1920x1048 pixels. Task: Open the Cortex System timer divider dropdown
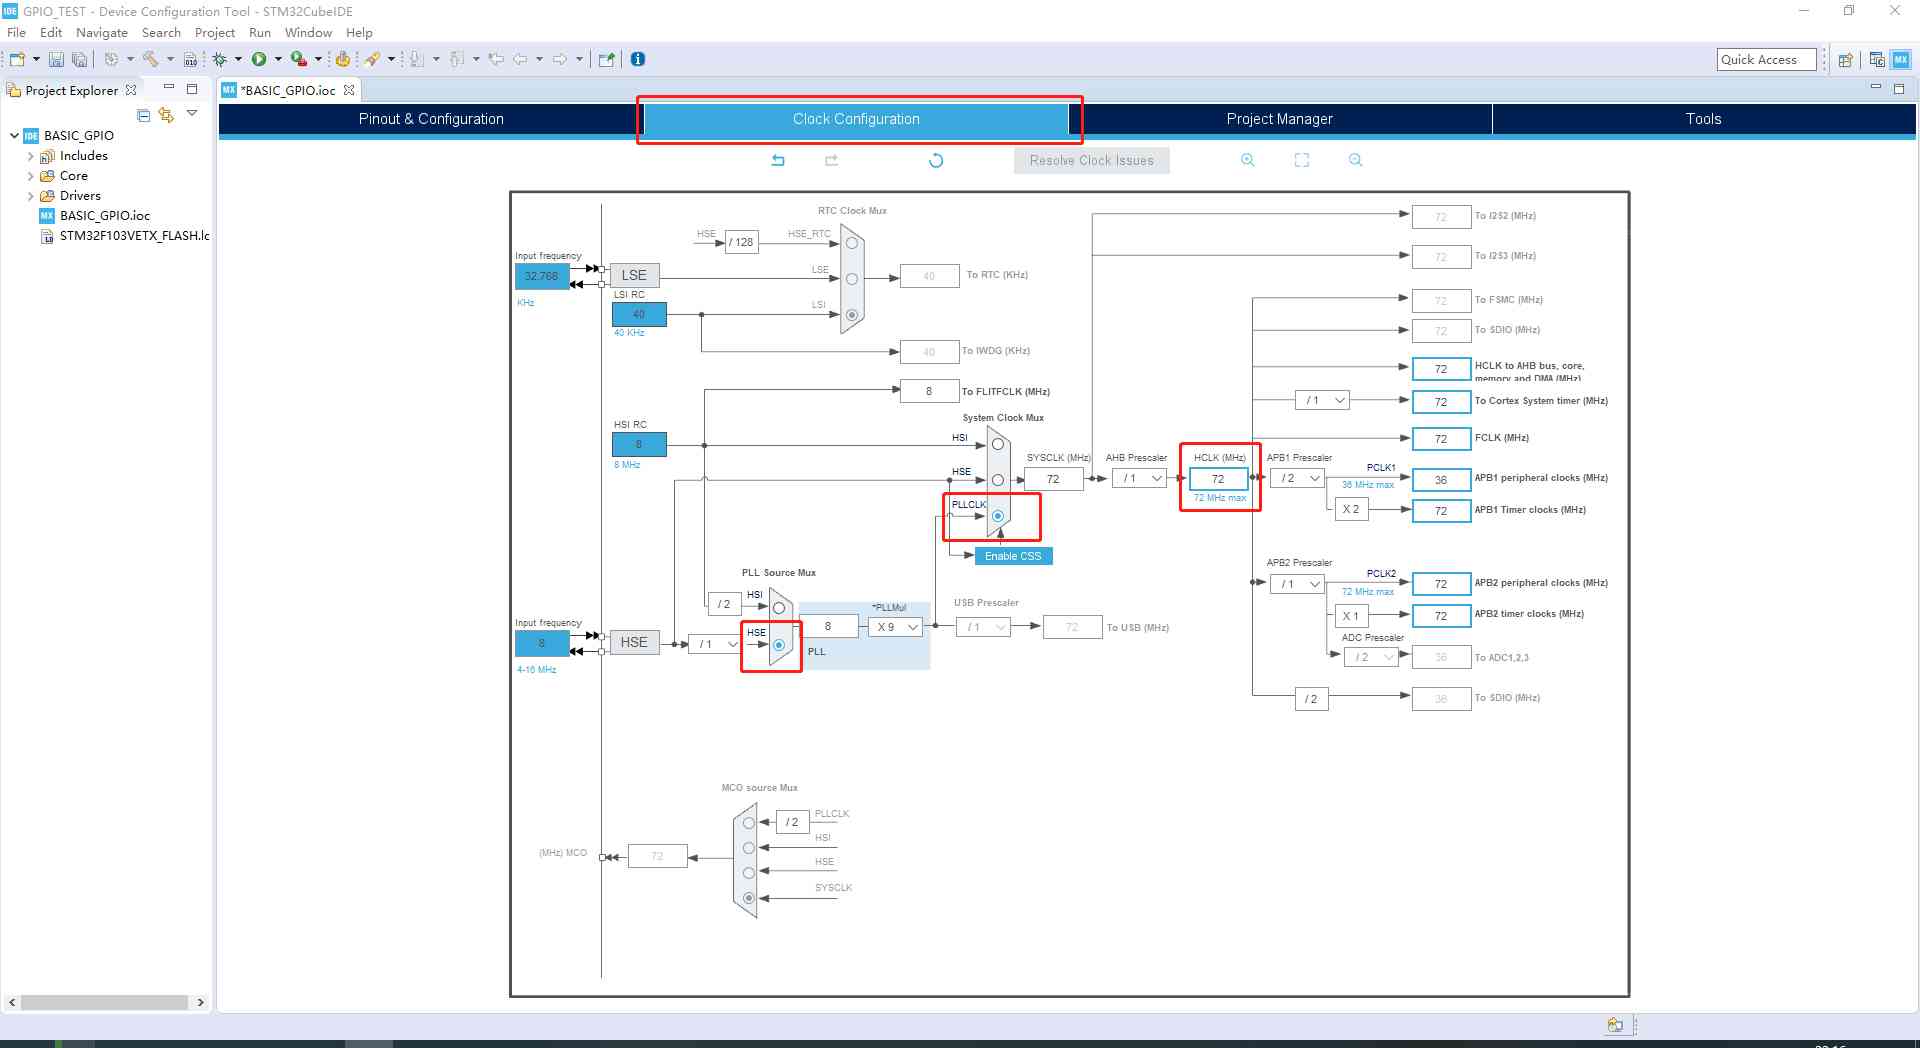tap(1322, 401)
